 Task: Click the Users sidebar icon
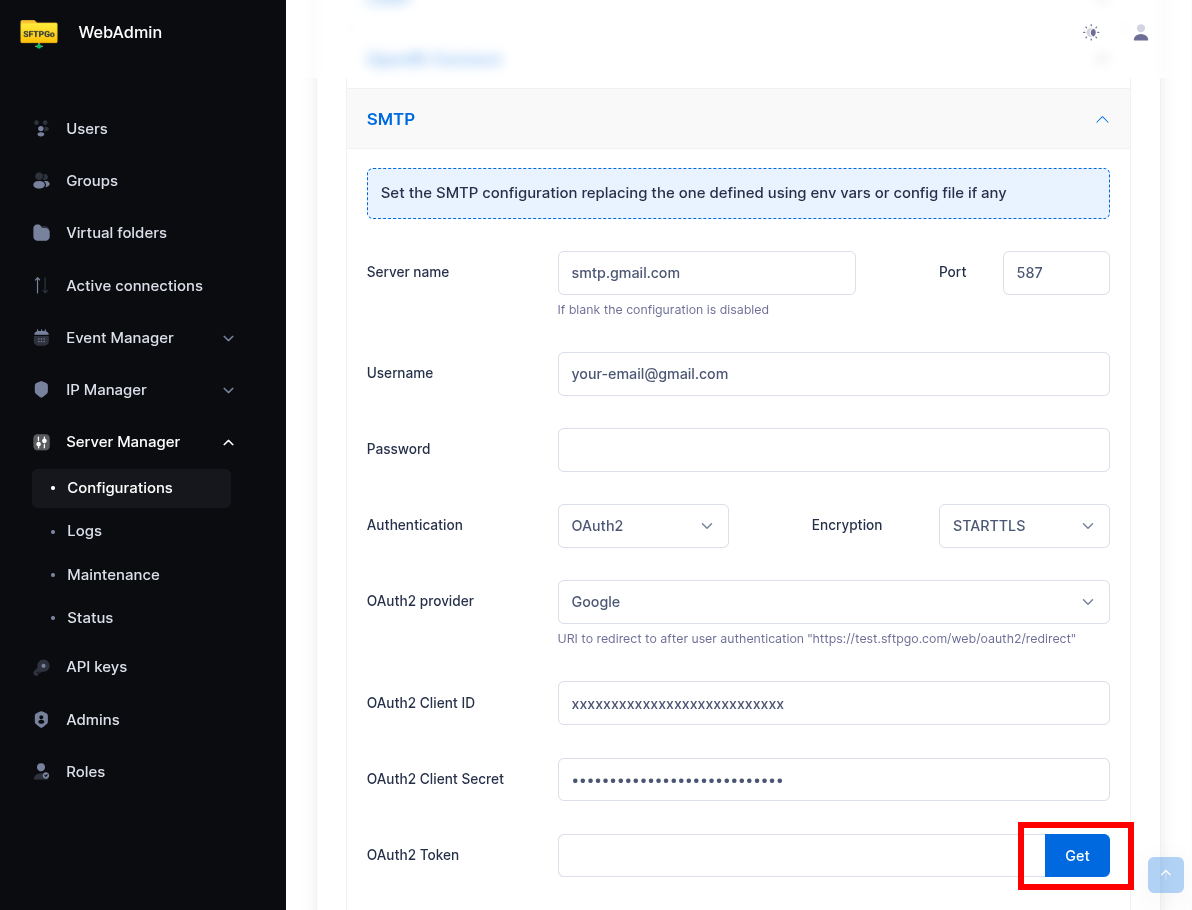tap(41, 129)
